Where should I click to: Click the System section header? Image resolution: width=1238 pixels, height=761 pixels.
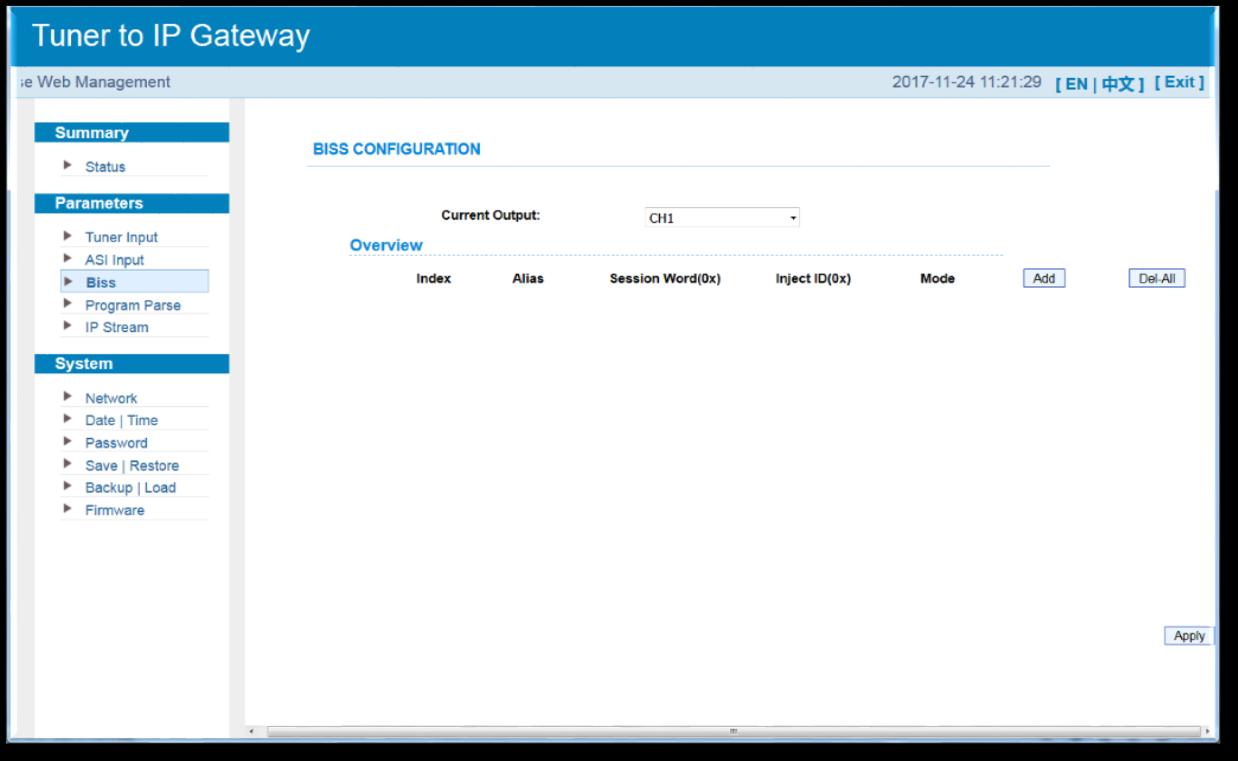[132, 364]
